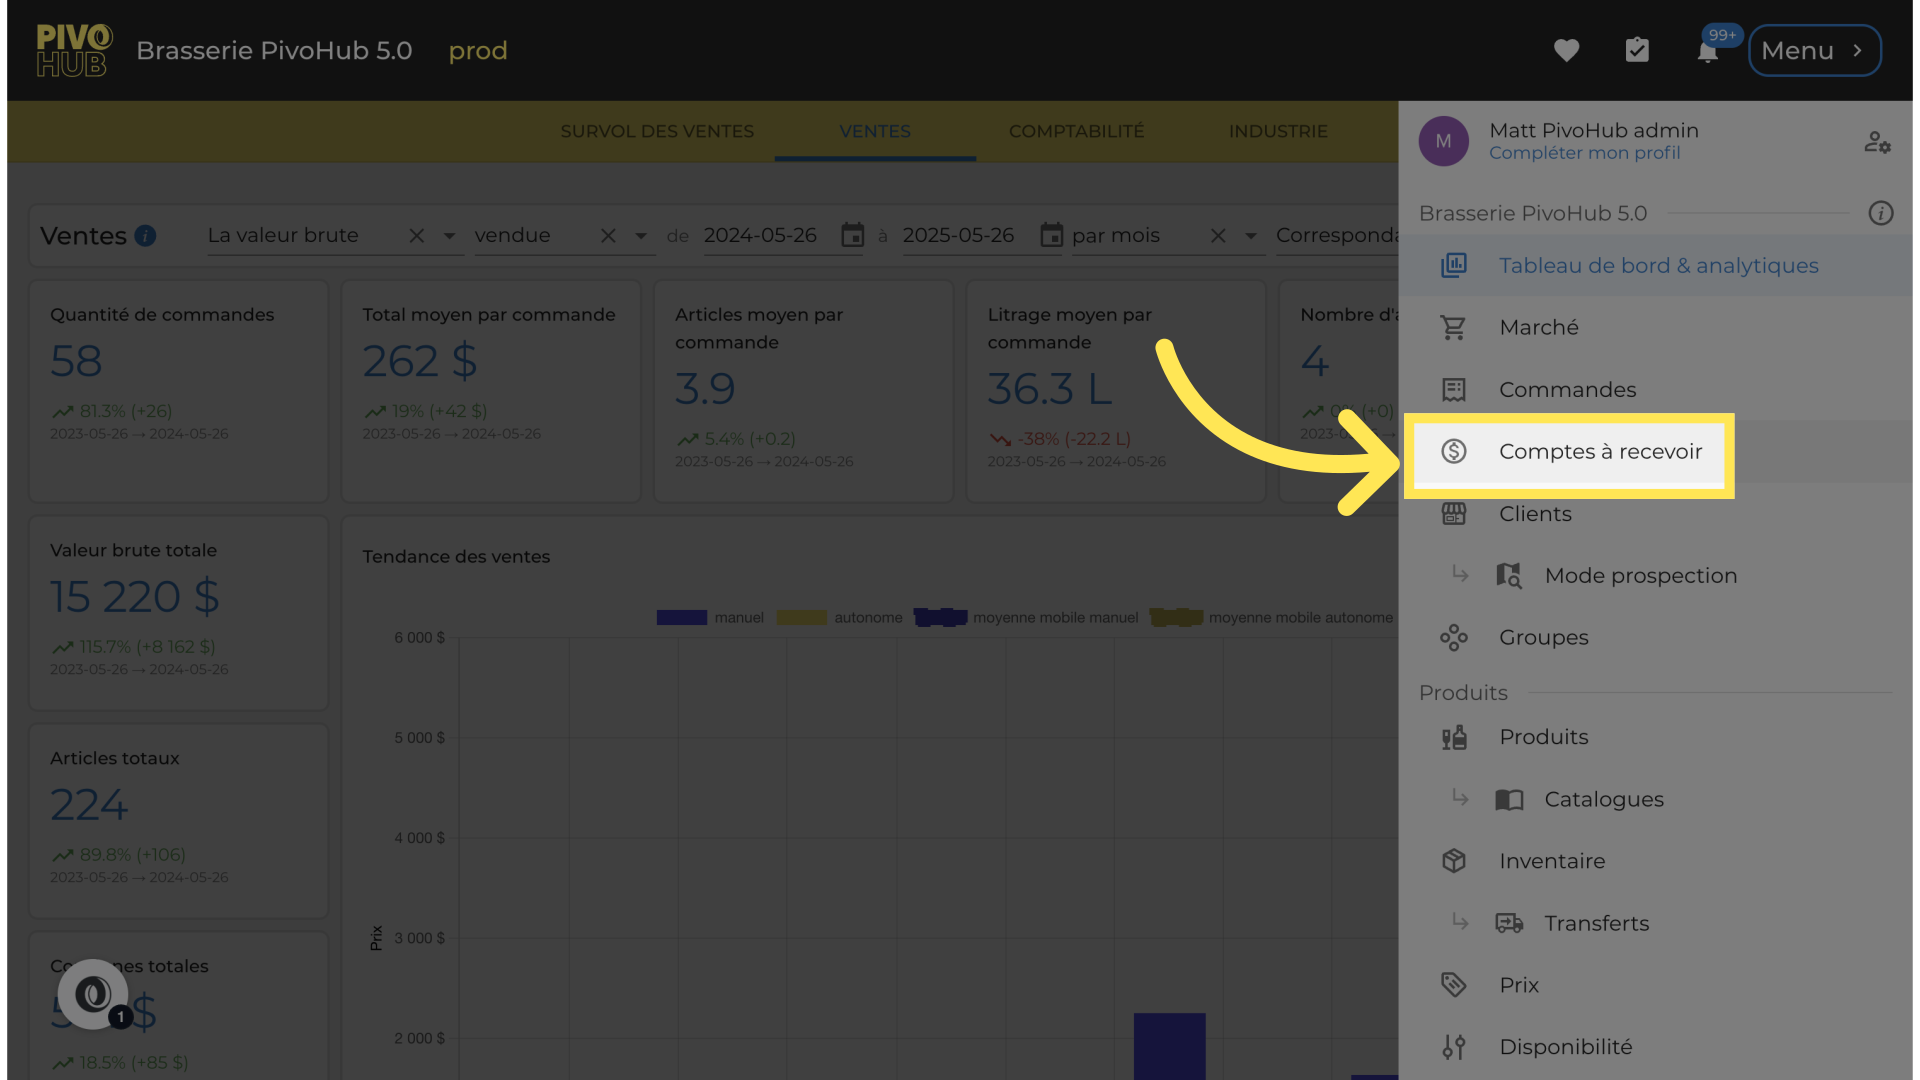Open the tasks clipboard icon
Screen dimensions: 1920x1080
pyautogui.click(x=1637, y=50)
